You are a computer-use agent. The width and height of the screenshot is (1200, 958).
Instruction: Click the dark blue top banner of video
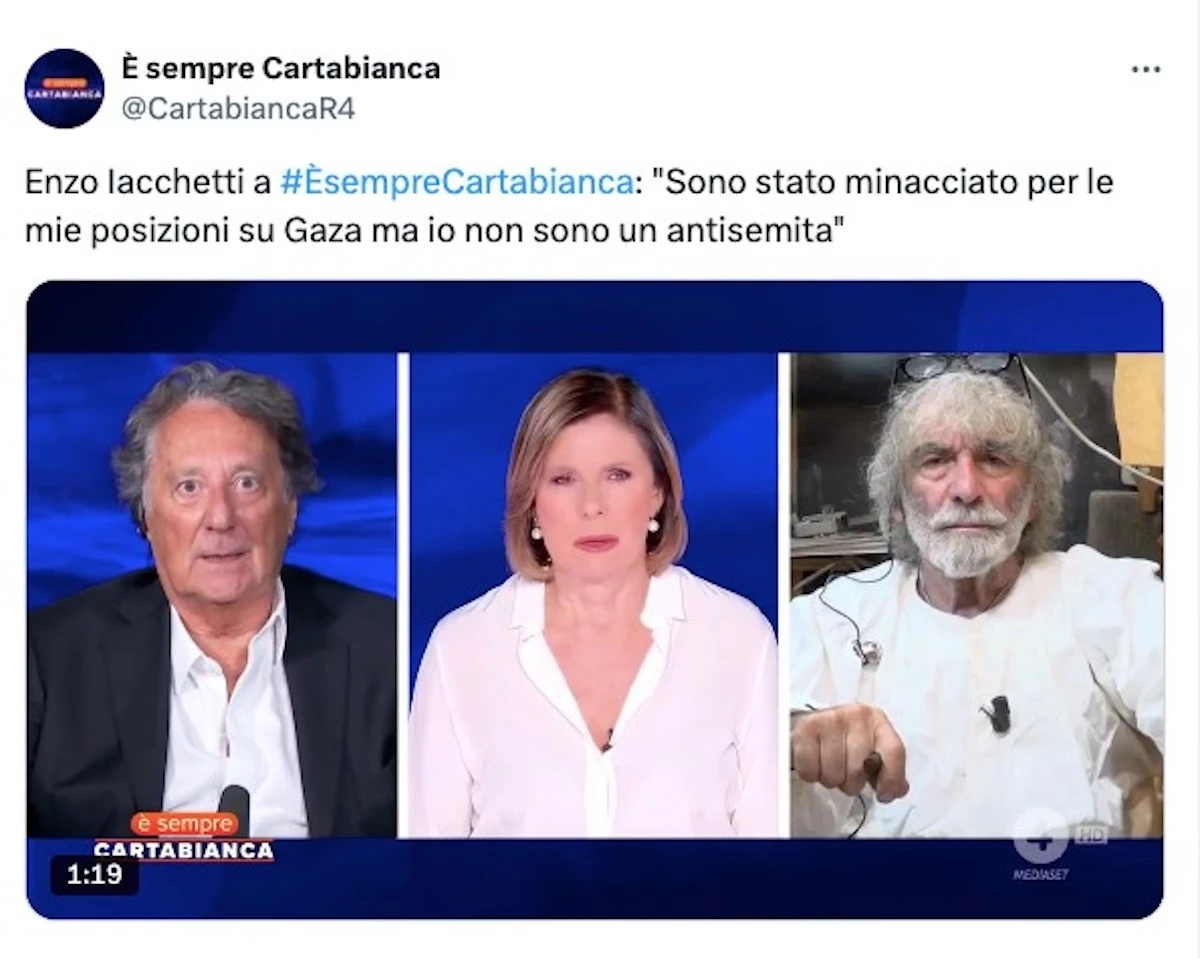tap(595, 317)
